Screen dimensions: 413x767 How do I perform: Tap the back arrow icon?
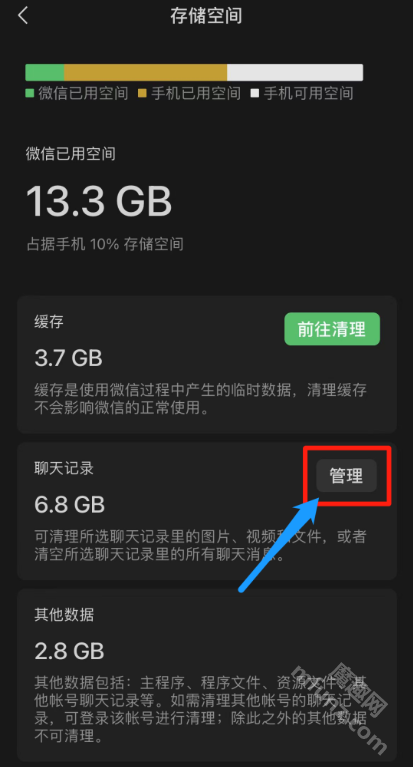click(x=23, y=16)
